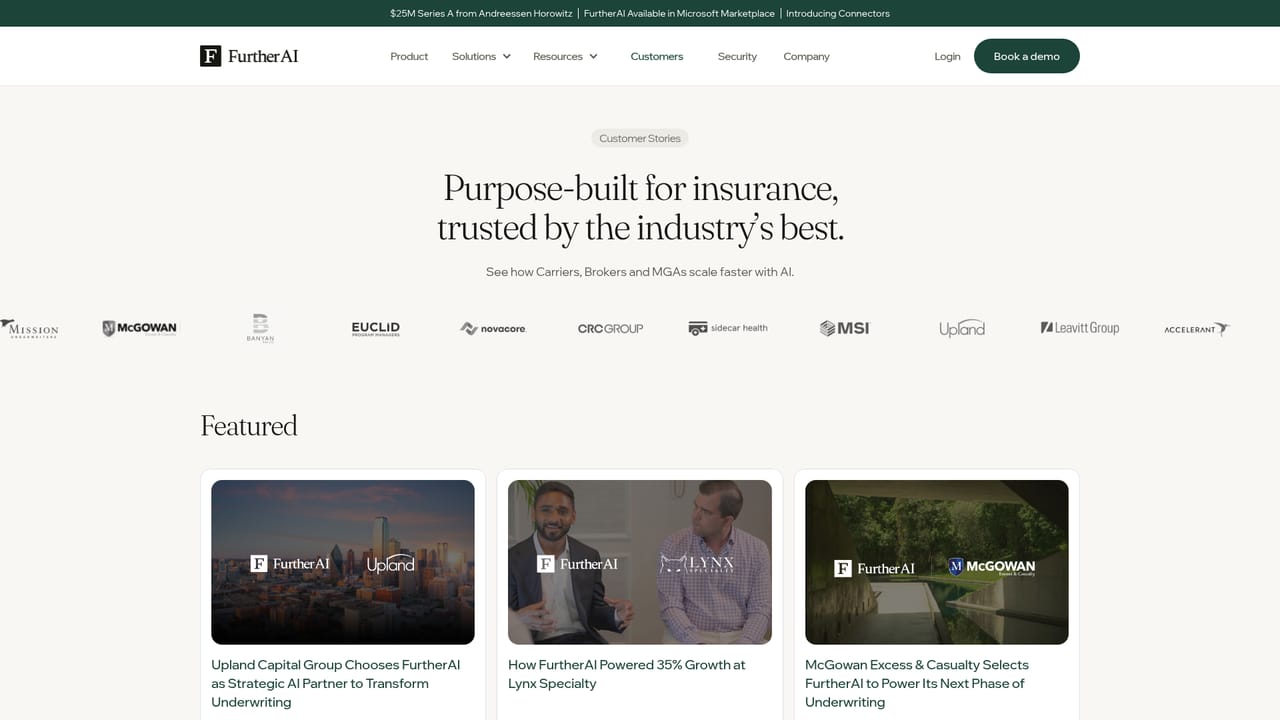Open the FurtherAI and Upland story thumbnail
The height and width of the screenshot is (720, 1280).
point(343,562)
